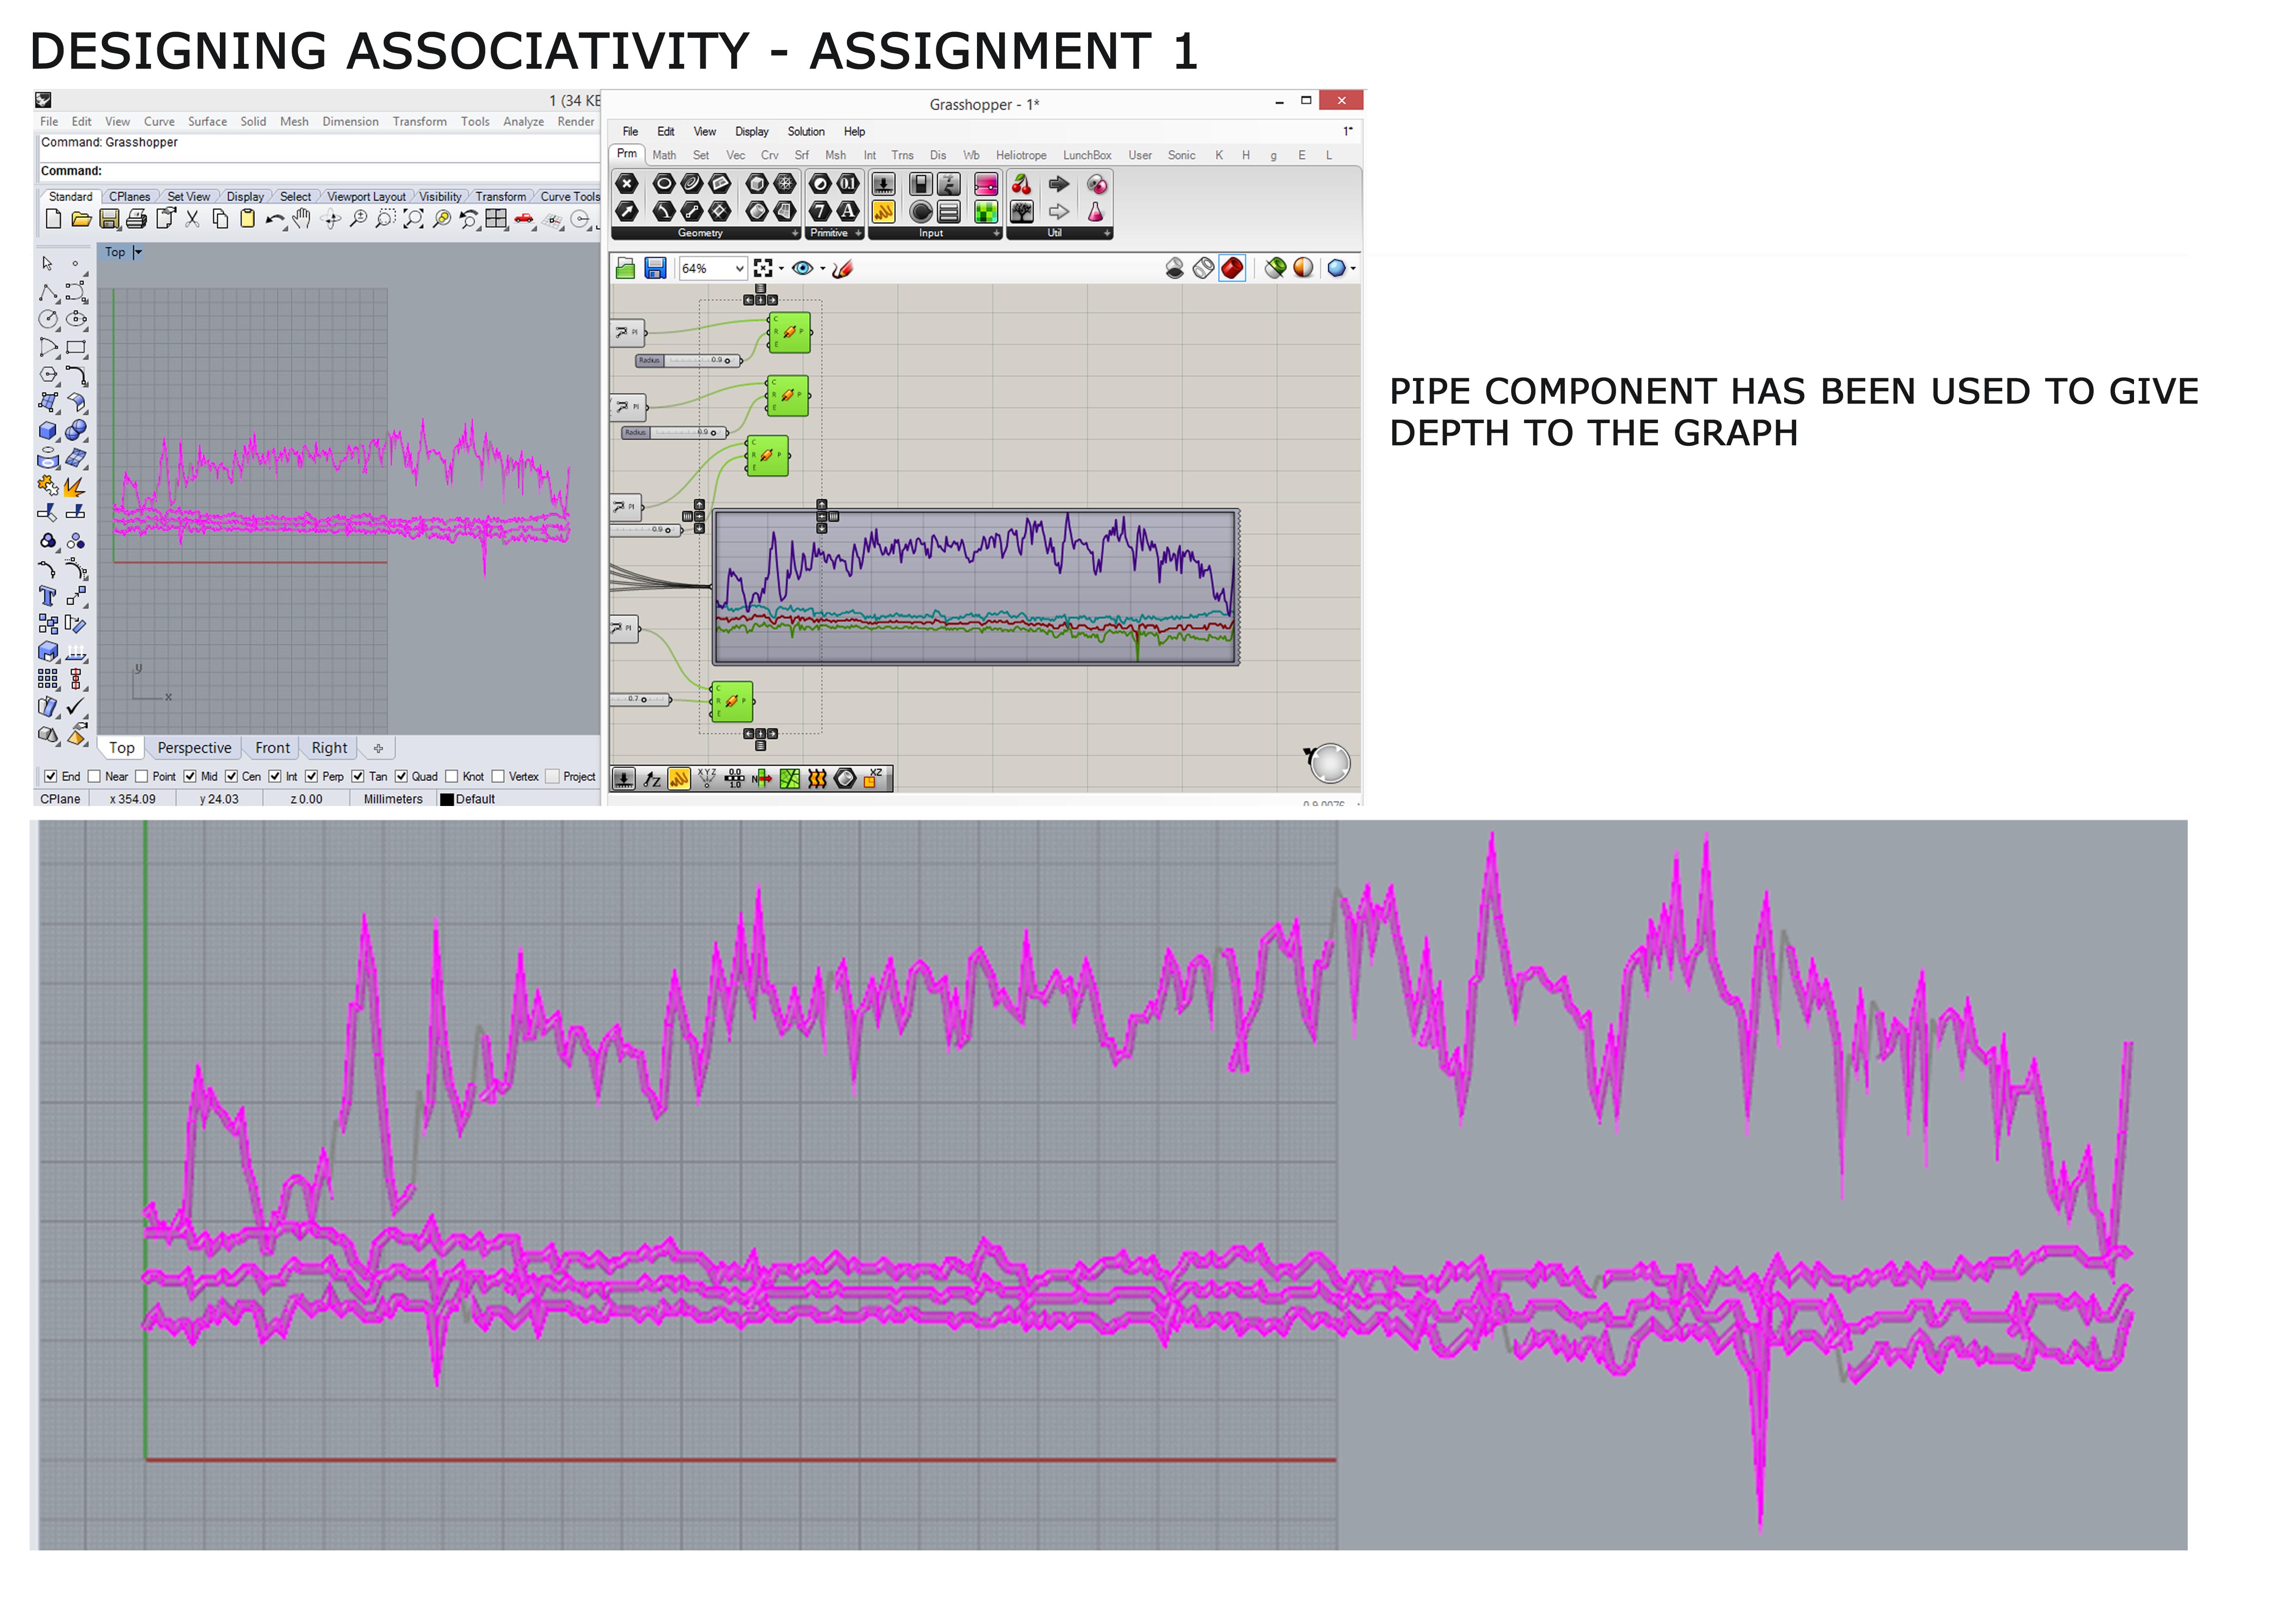Open the 64% zoom level dropdown
This screenshot has height=1624, width=2296.
pos(739,268)
